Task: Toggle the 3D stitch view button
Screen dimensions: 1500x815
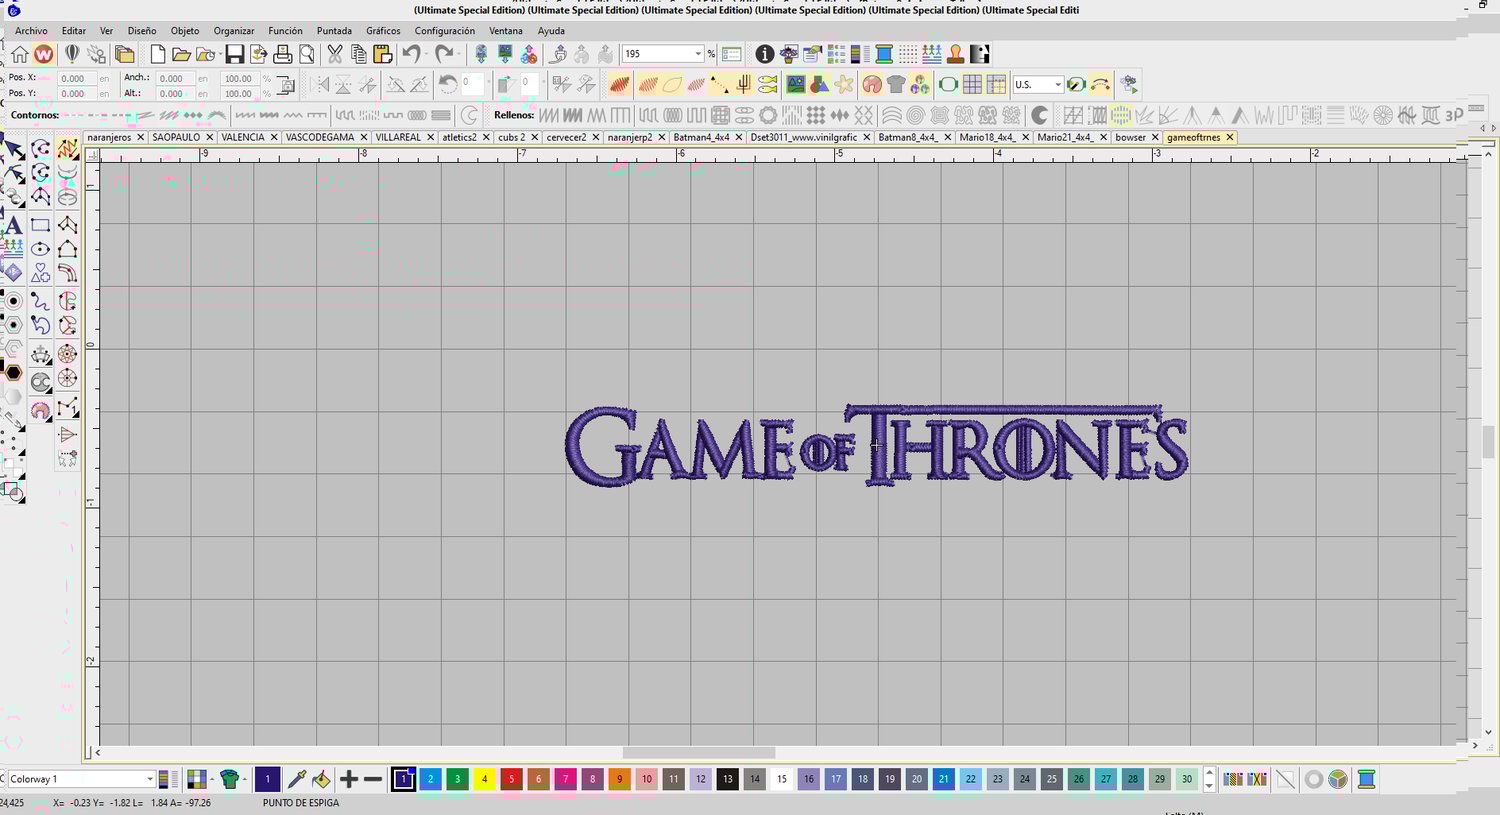Action: pos(1453,115)
